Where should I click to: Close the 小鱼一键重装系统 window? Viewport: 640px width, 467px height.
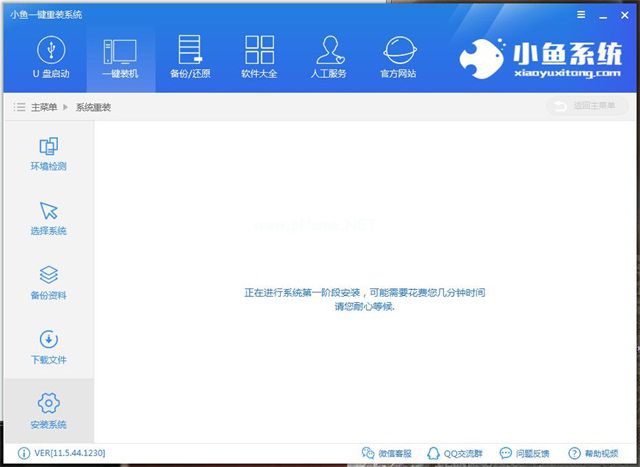624,16
